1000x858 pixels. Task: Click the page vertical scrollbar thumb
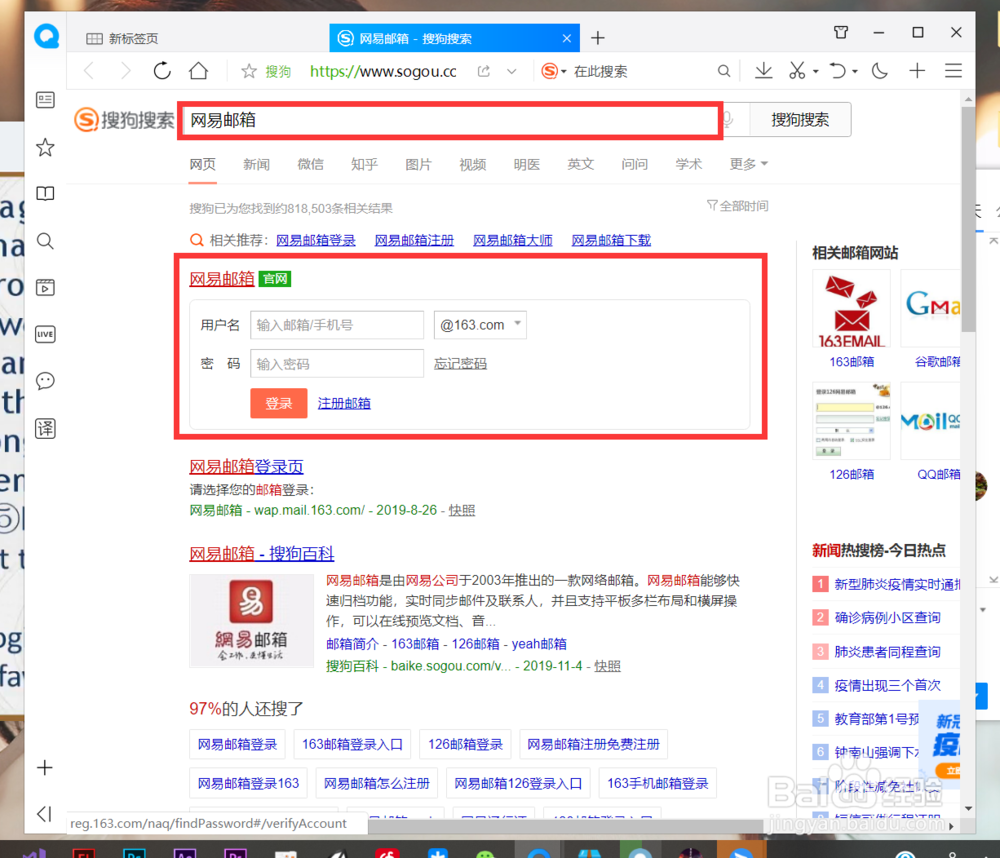(x=968, y=219)
